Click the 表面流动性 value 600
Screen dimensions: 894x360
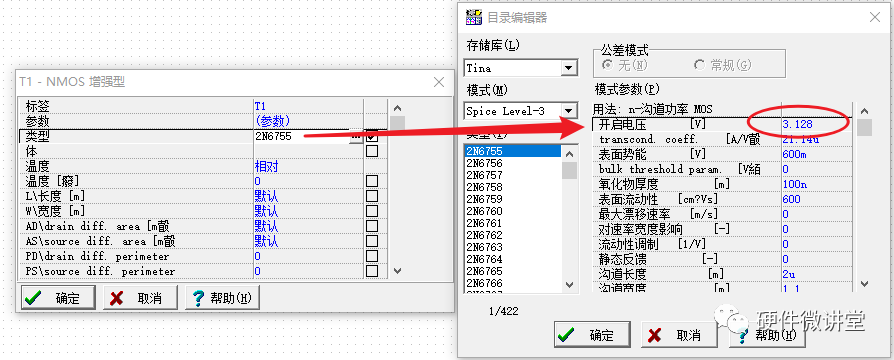(791, 199)
